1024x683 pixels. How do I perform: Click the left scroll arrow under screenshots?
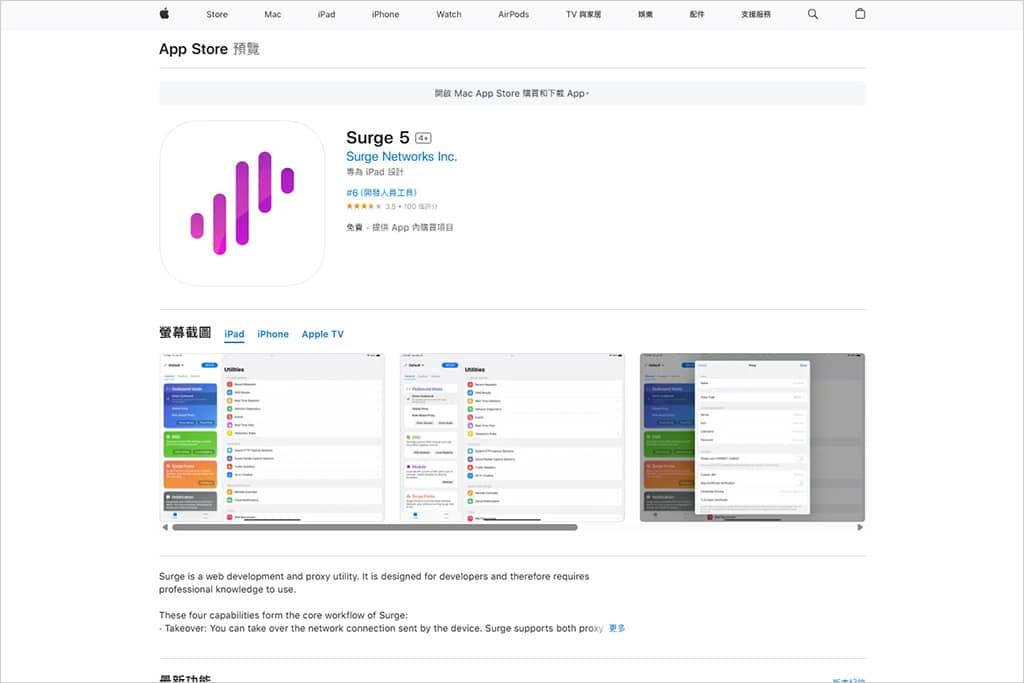[165, 527]
